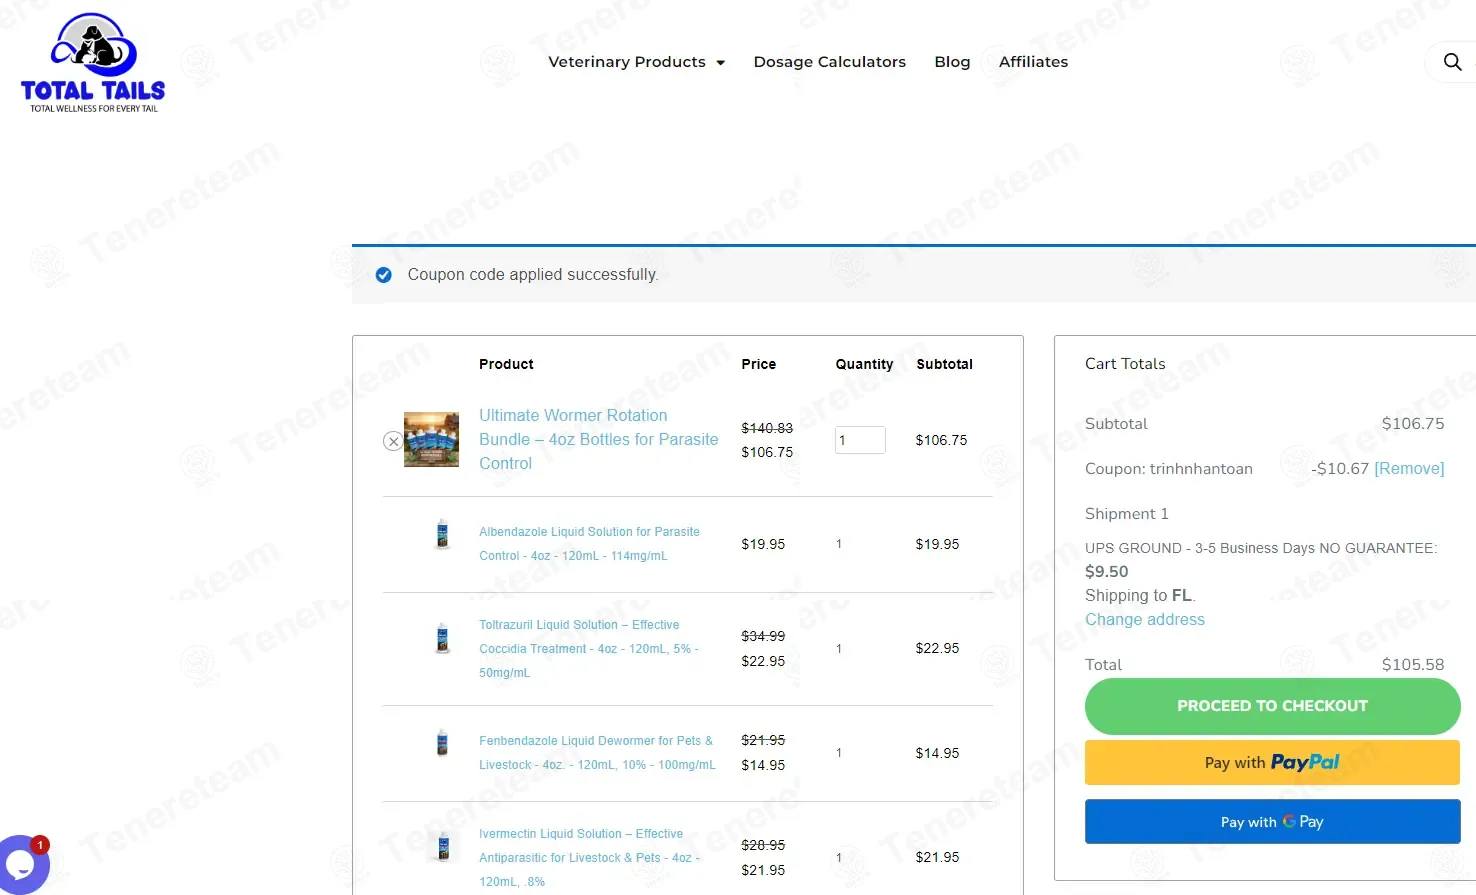Click the Albendazole bottle thumbnail
1476x895 pixels.
pos(442,535)
